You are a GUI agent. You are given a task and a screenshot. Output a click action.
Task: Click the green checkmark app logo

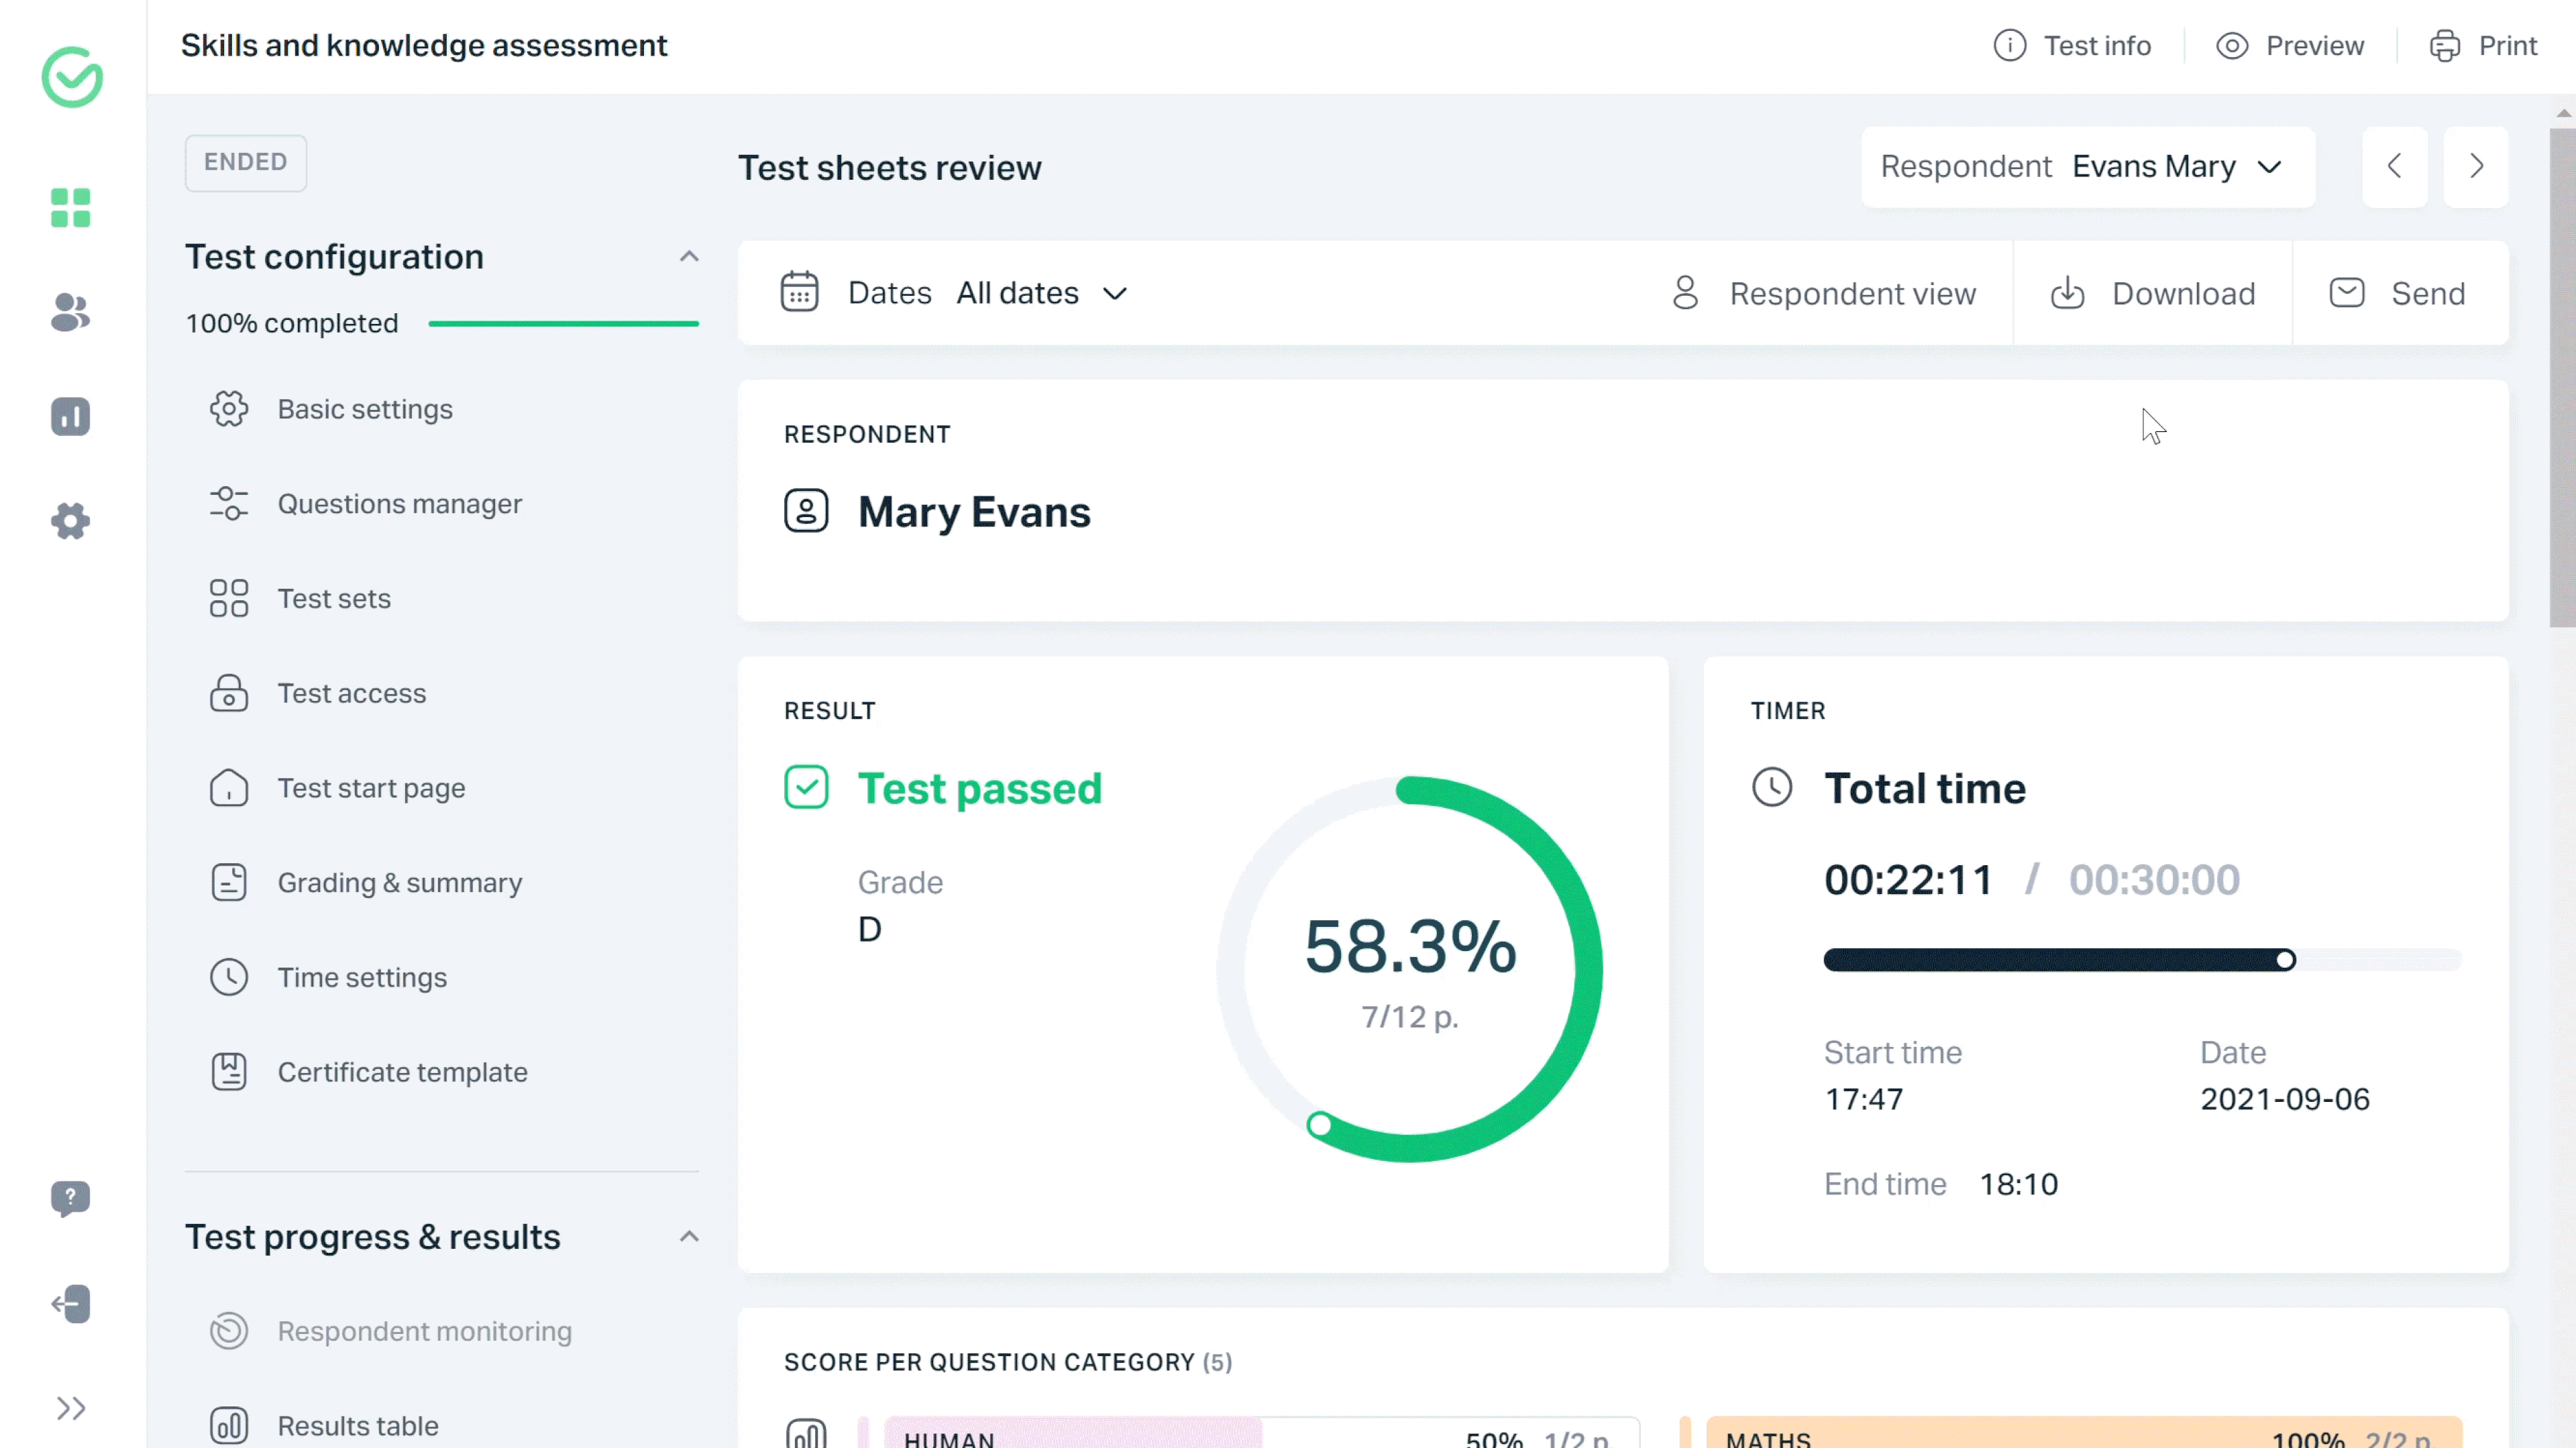point(72,77)
